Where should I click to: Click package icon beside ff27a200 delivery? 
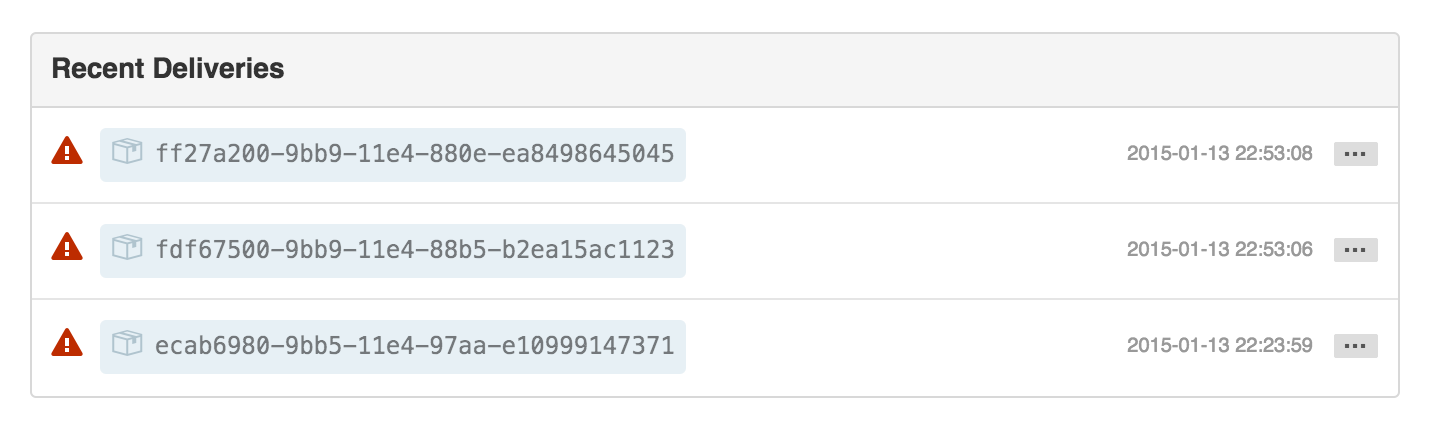tap(127, 153)
